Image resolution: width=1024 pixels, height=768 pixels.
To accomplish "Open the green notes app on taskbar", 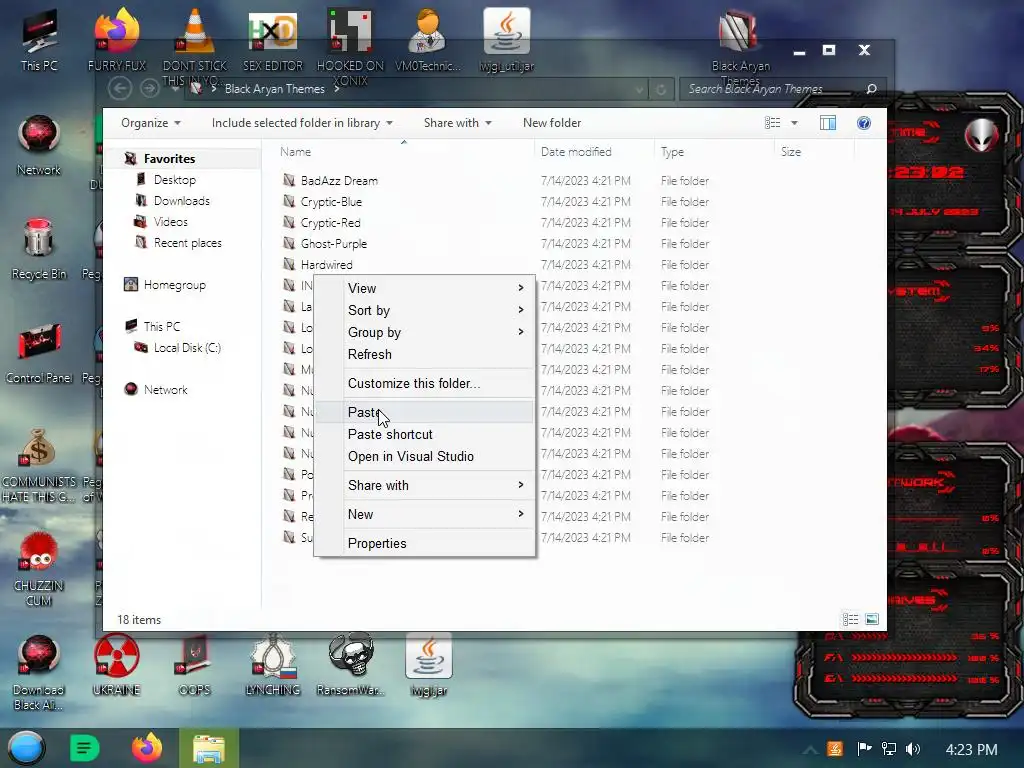I will click(x=84, y=748).
